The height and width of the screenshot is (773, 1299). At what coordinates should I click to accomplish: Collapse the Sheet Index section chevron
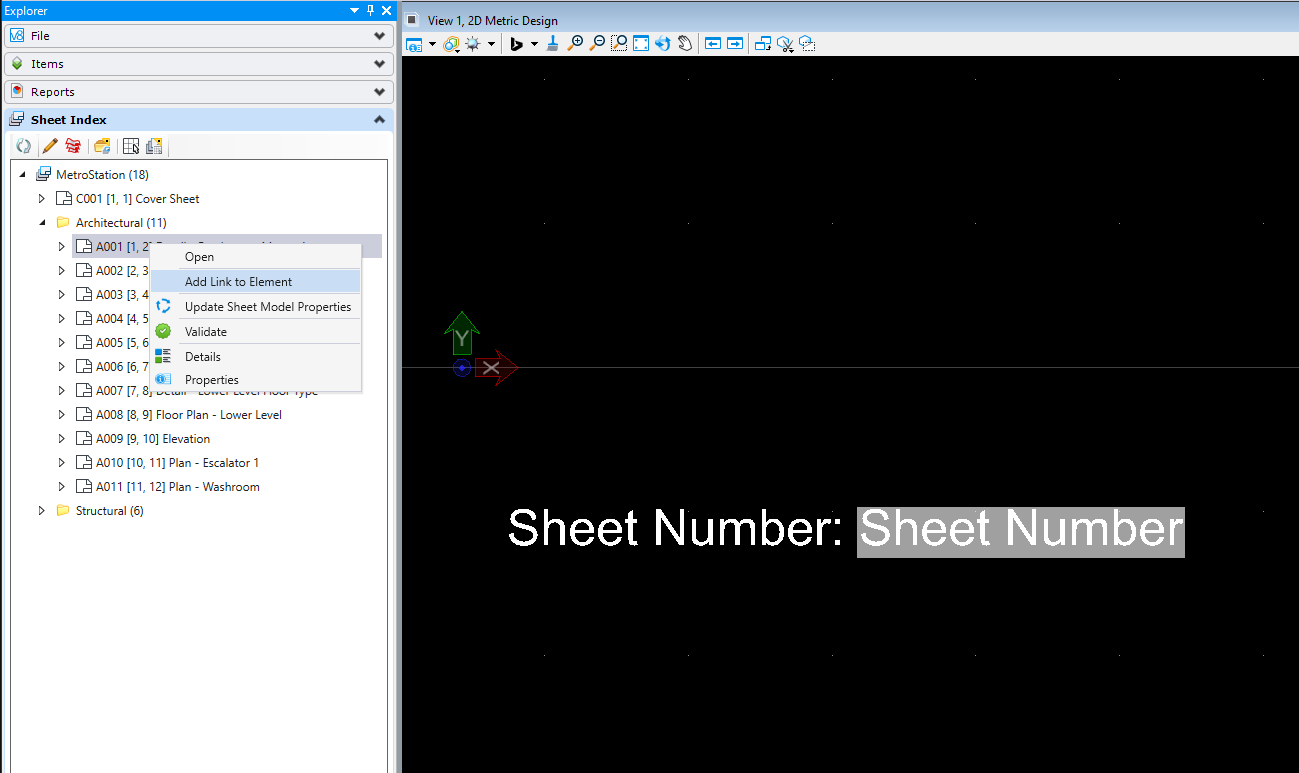[x=379, y=120]
